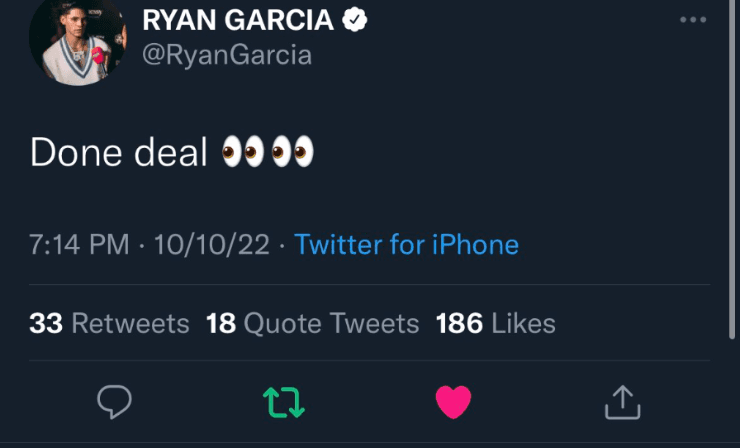This screenshot has width=740, height=448.
Task: Open the reply speech bubble icon
Action: (115, 402)
